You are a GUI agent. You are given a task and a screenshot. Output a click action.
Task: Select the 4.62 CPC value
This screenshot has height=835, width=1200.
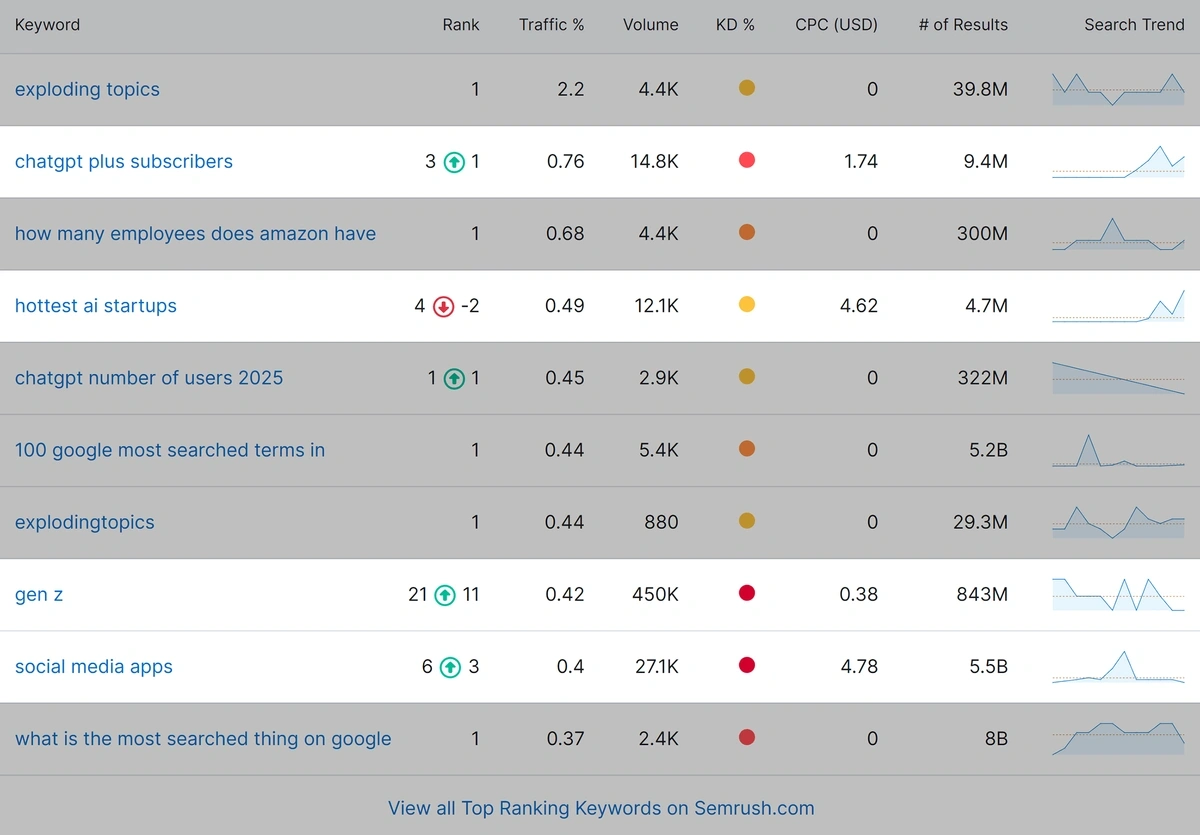[860, 306]
